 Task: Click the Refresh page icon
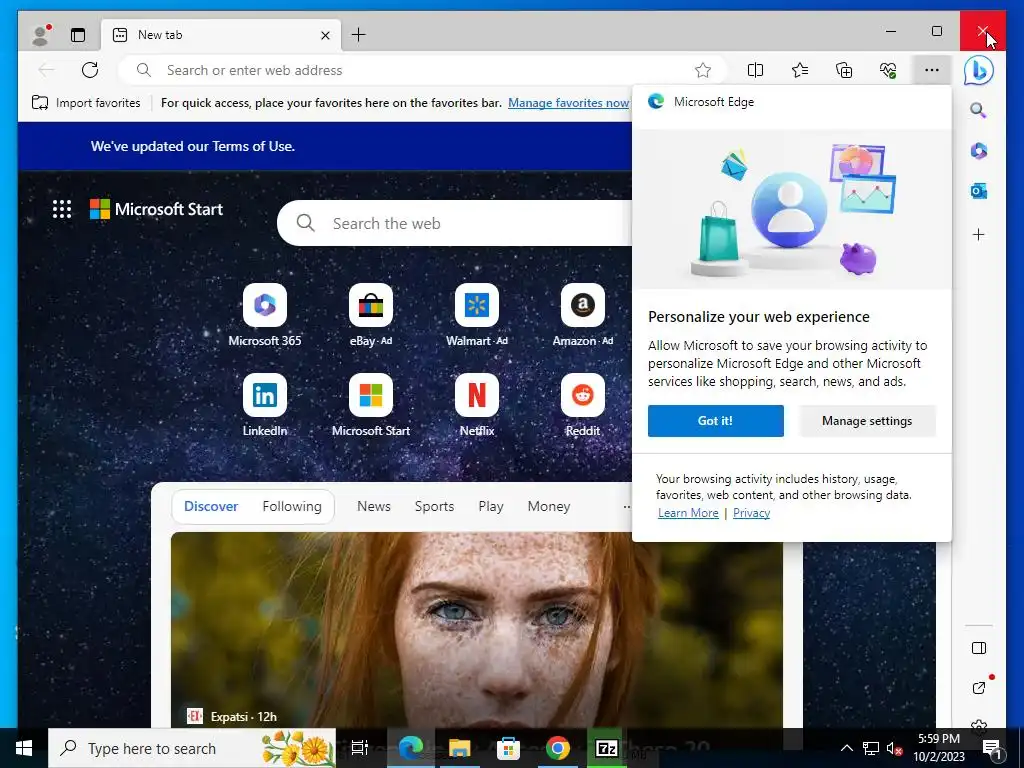90,70
